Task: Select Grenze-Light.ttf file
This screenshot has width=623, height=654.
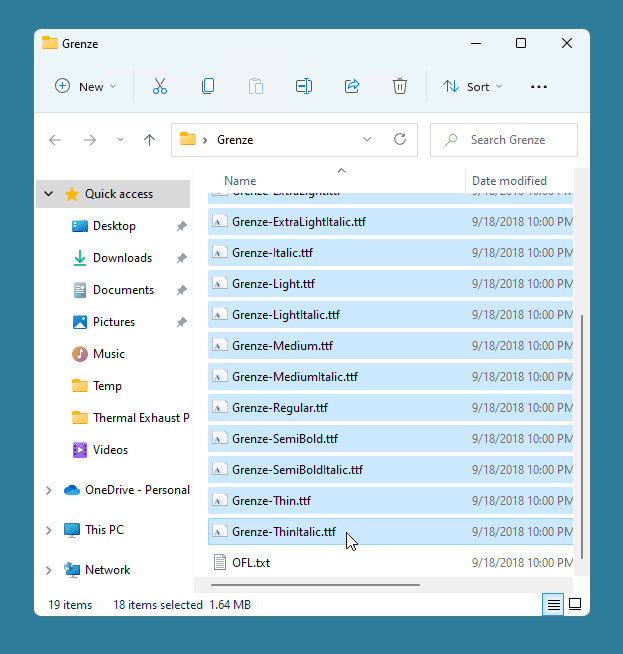Action: (390, 284)
